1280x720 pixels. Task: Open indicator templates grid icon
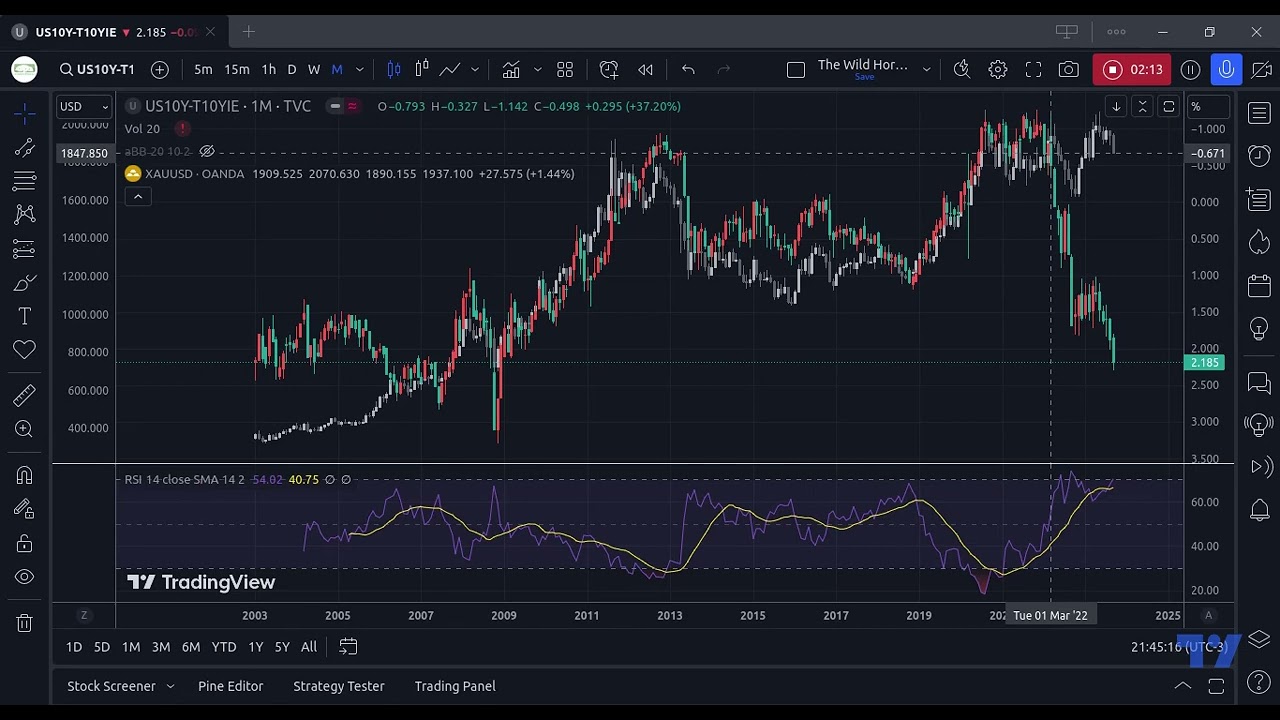(x=565, y=69)
